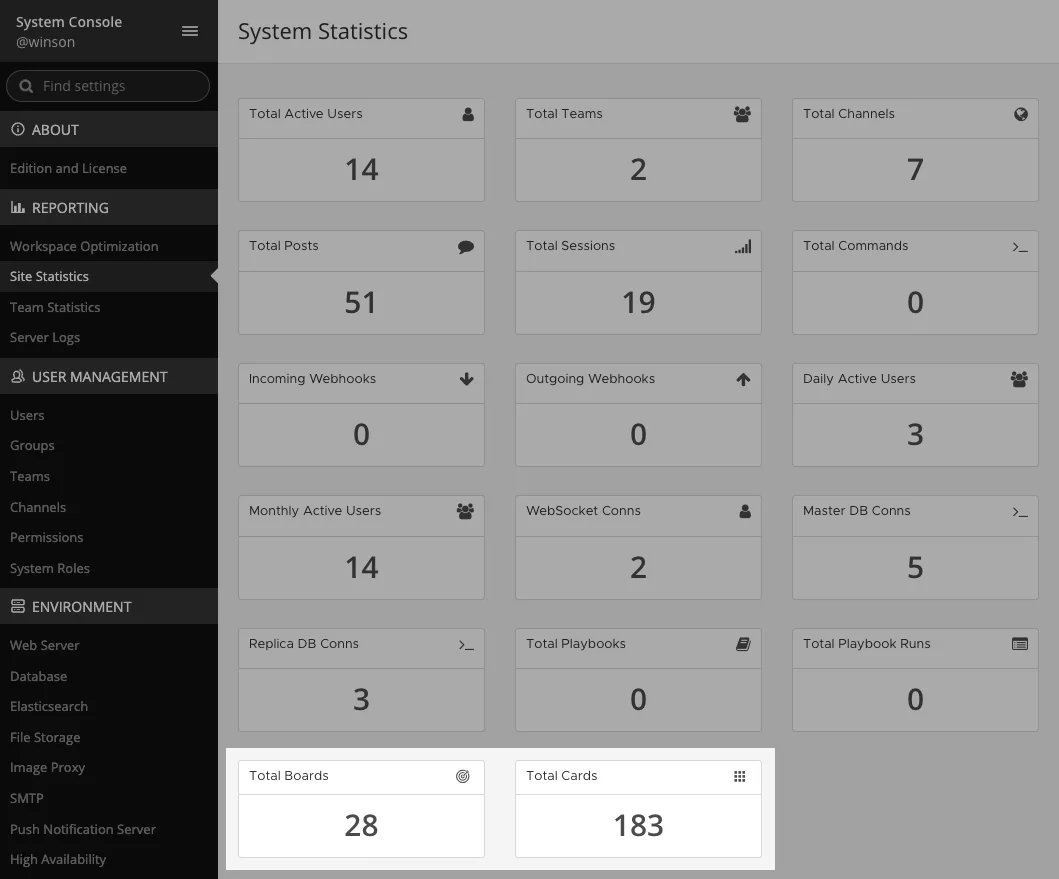
Task: Click the comment bubble icon on Total Posts
Action: pyautogui.click(x=466, y=247)
